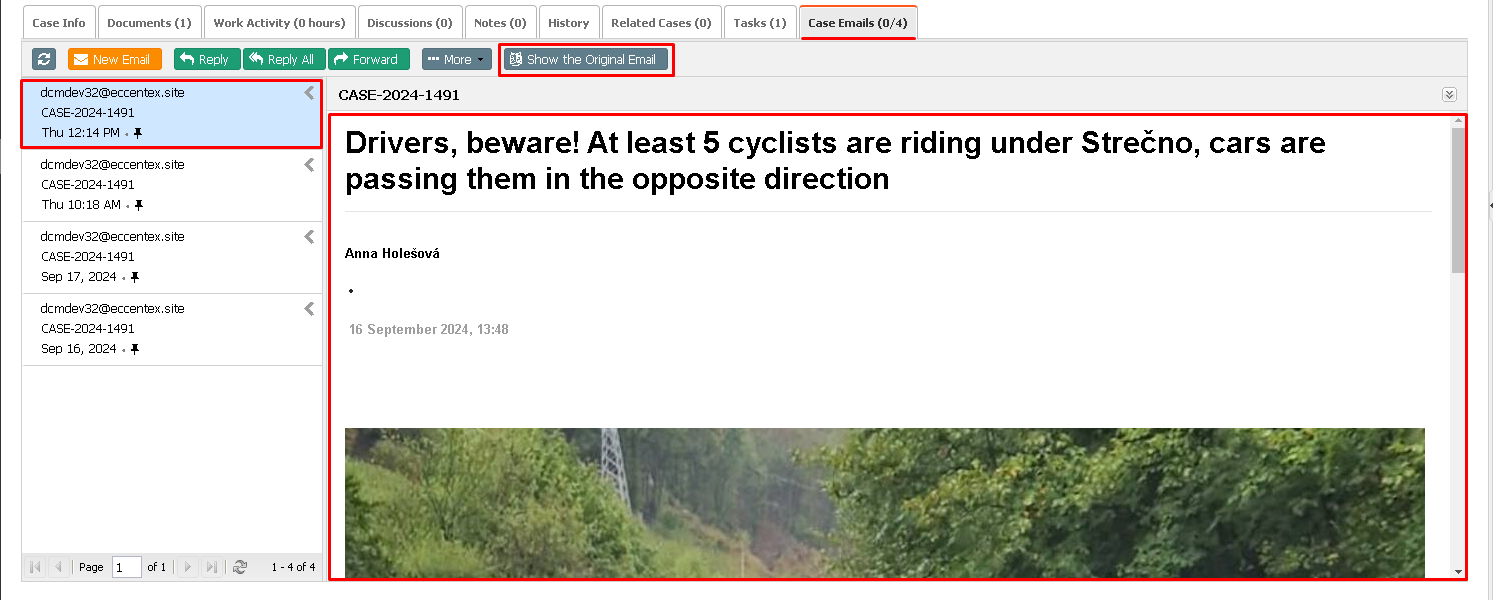Open the History tab
The height and width of the screenshot is (600, 1493).
point(568,22)
